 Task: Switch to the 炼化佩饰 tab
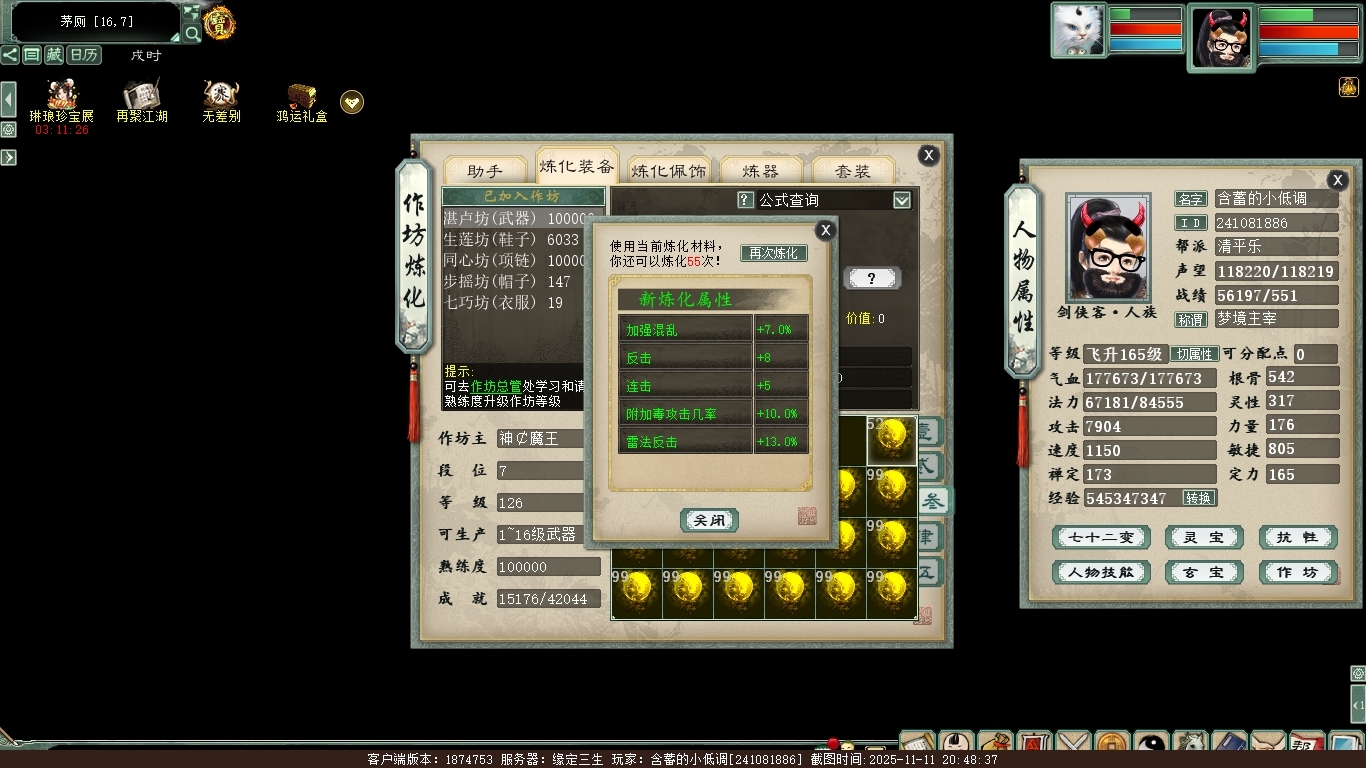pos(669,171)
